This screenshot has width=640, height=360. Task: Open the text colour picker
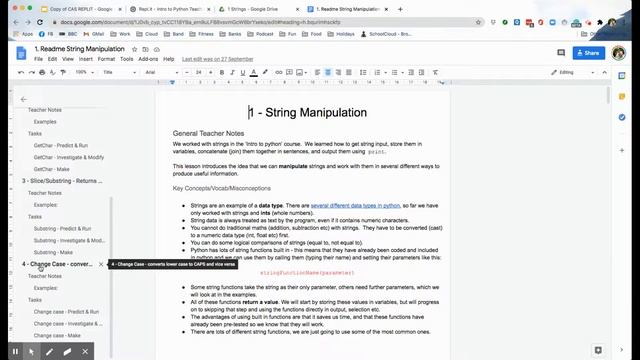click(253, 72)
